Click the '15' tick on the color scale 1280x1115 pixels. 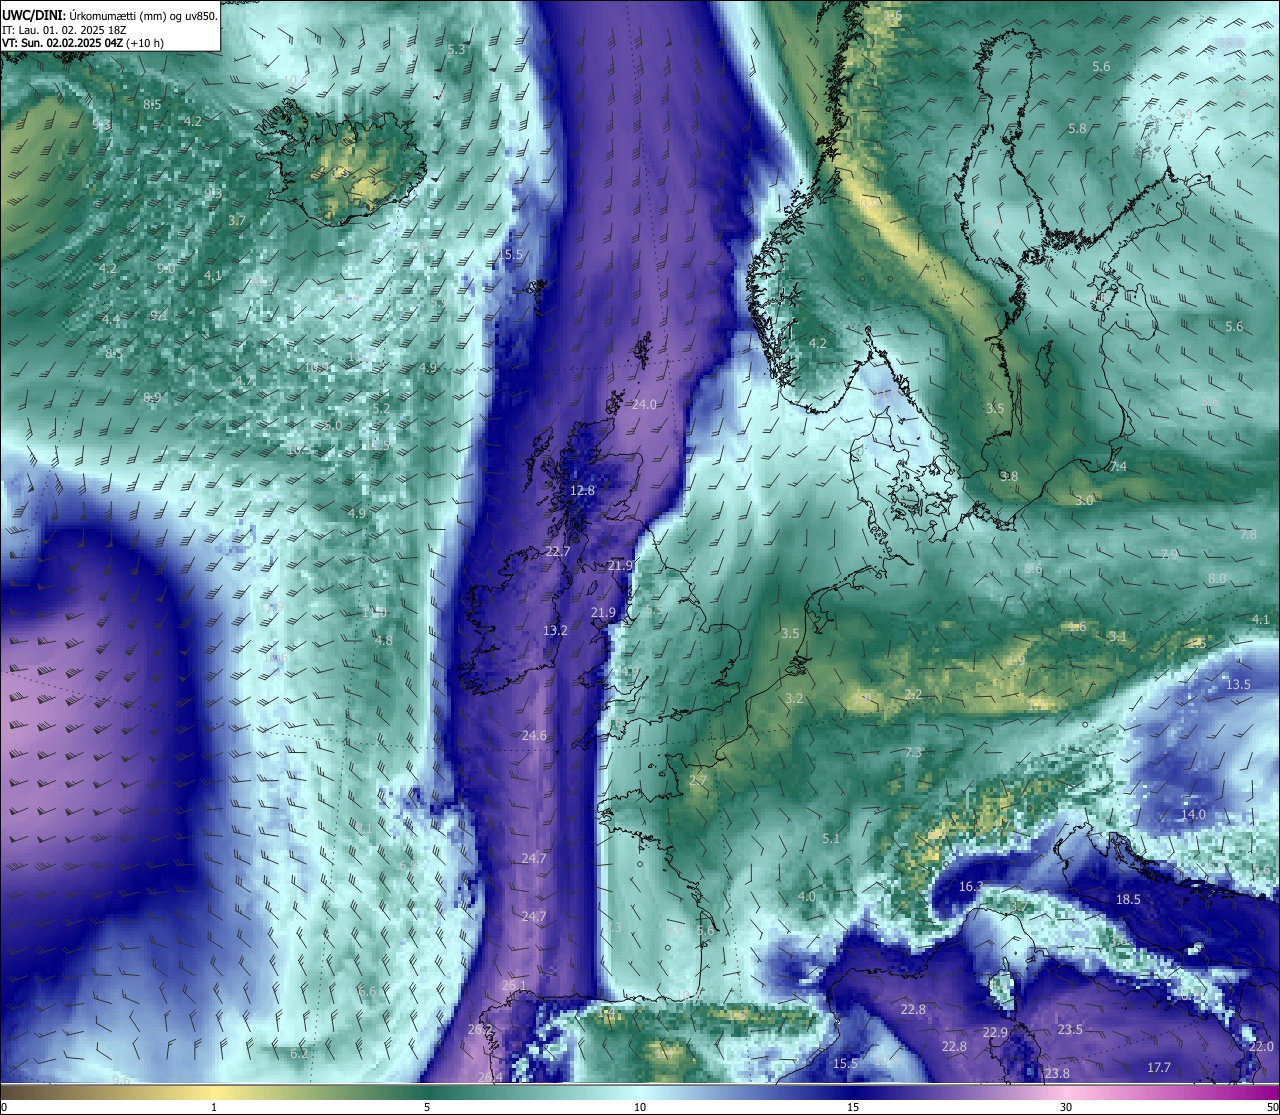(x=853, y=1107)
